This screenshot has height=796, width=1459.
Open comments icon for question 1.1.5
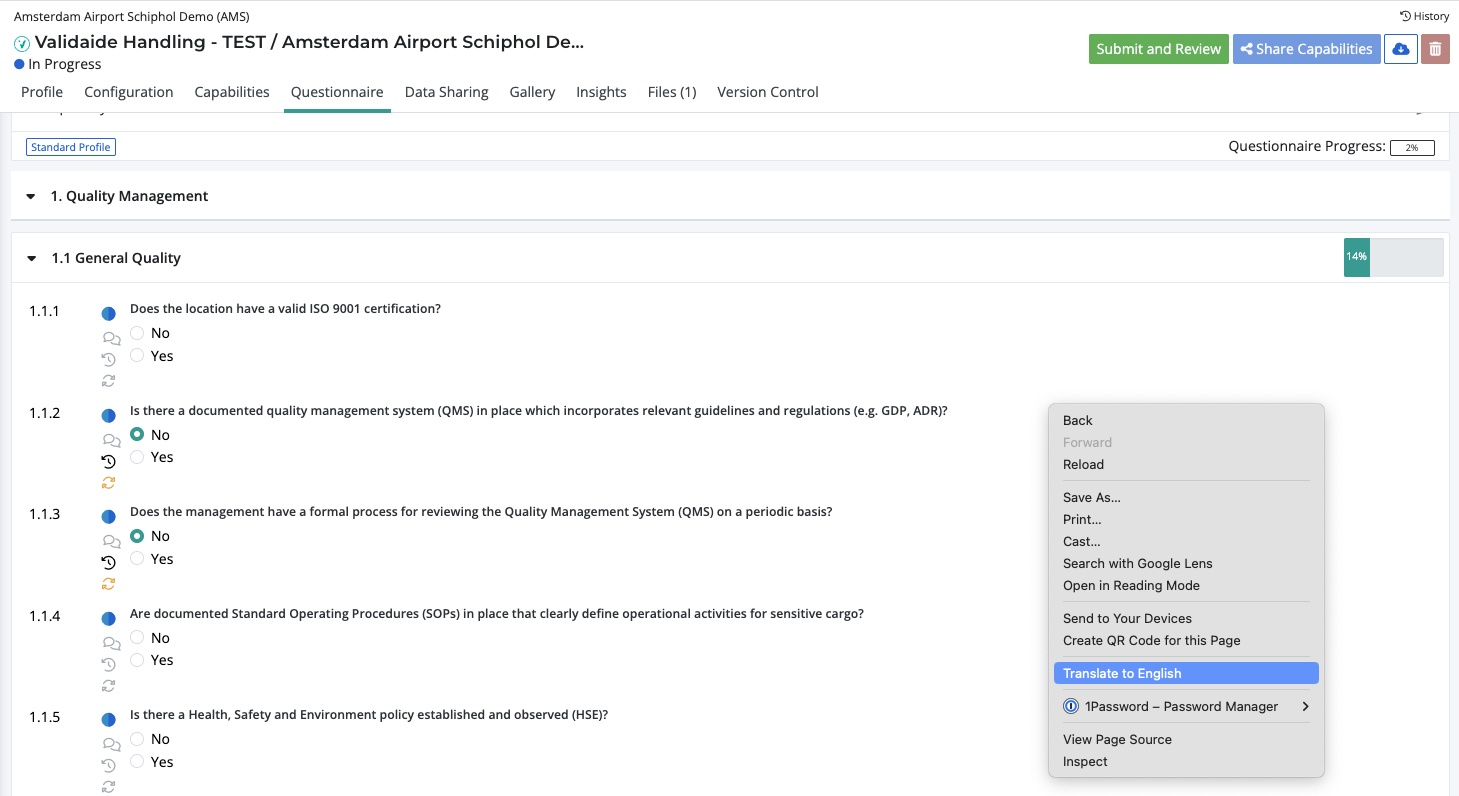(x=112, y=744)
